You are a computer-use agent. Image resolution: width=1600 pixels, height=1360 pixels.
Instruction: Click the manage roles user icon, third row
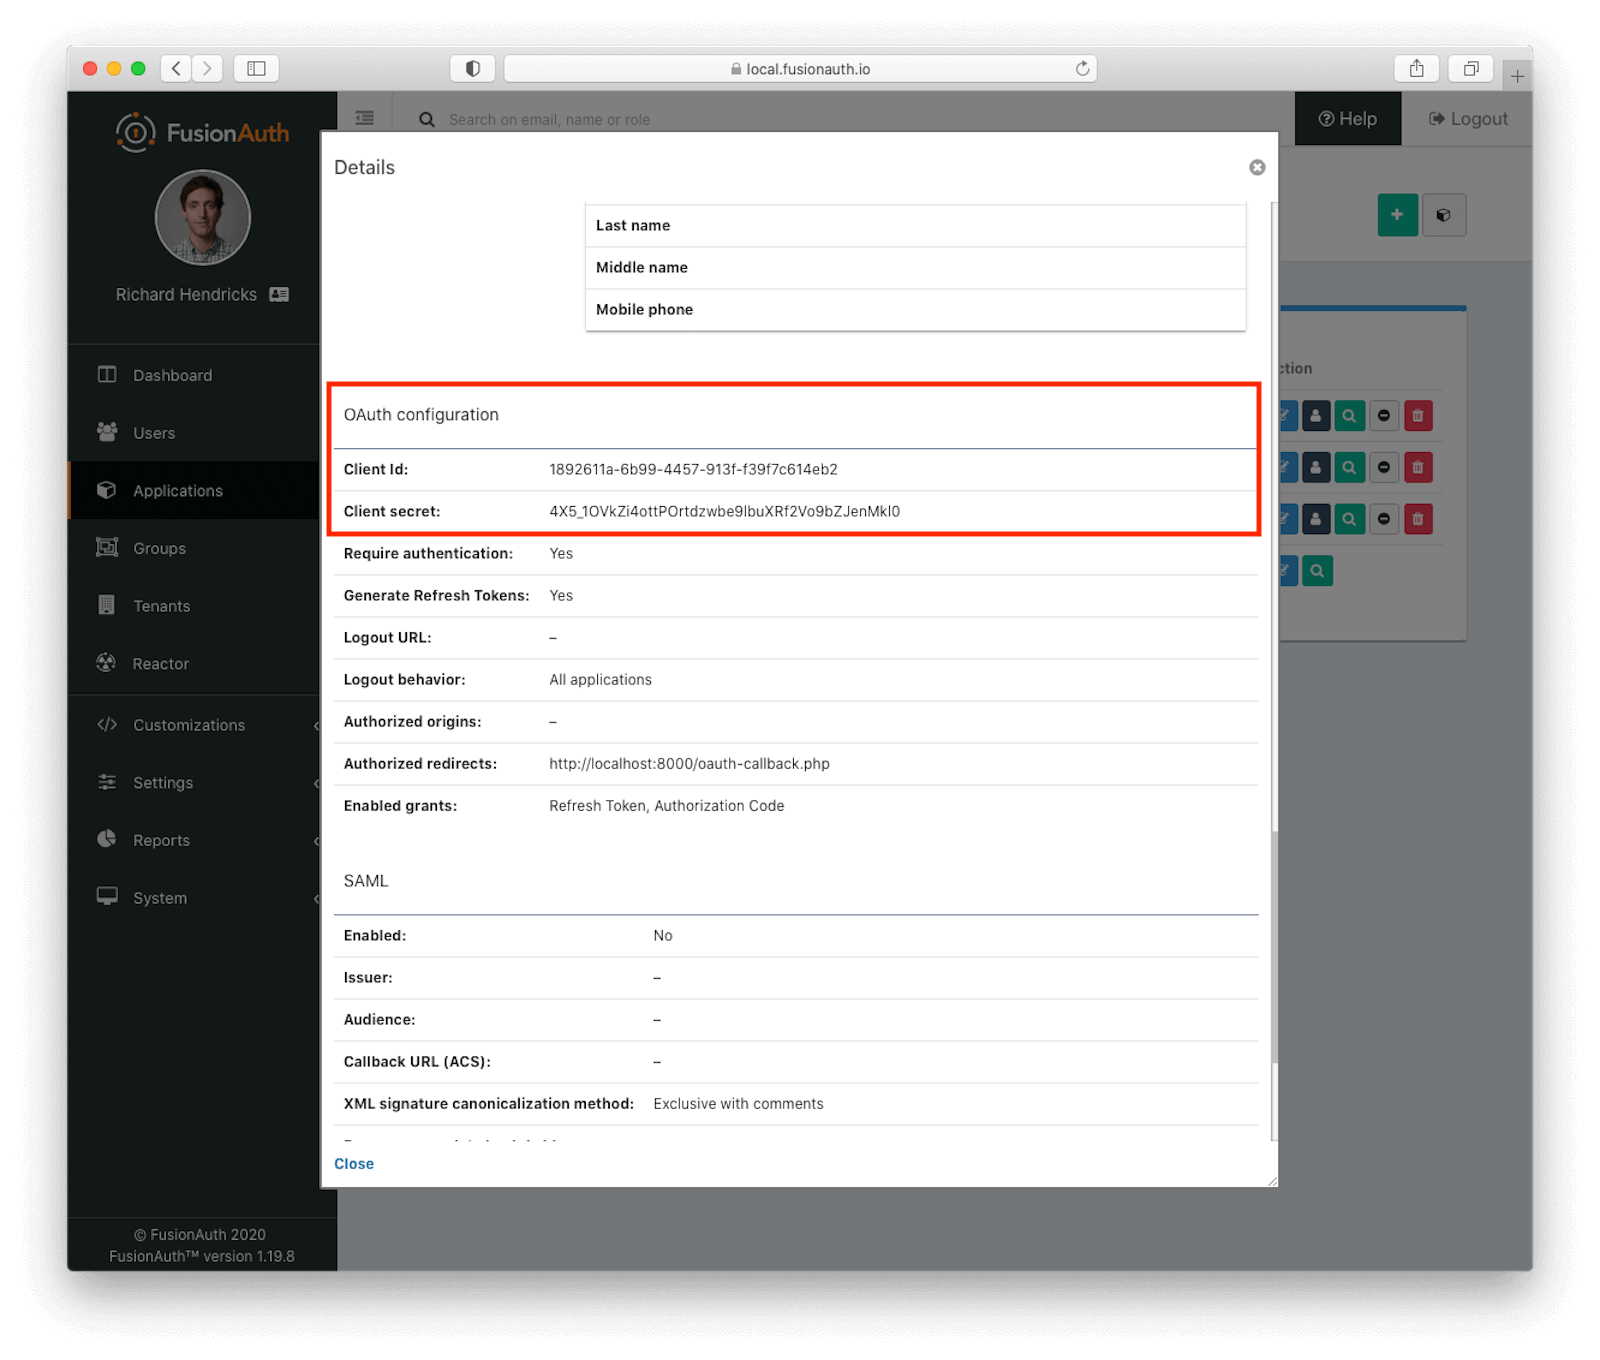(x=1316, y=519)
